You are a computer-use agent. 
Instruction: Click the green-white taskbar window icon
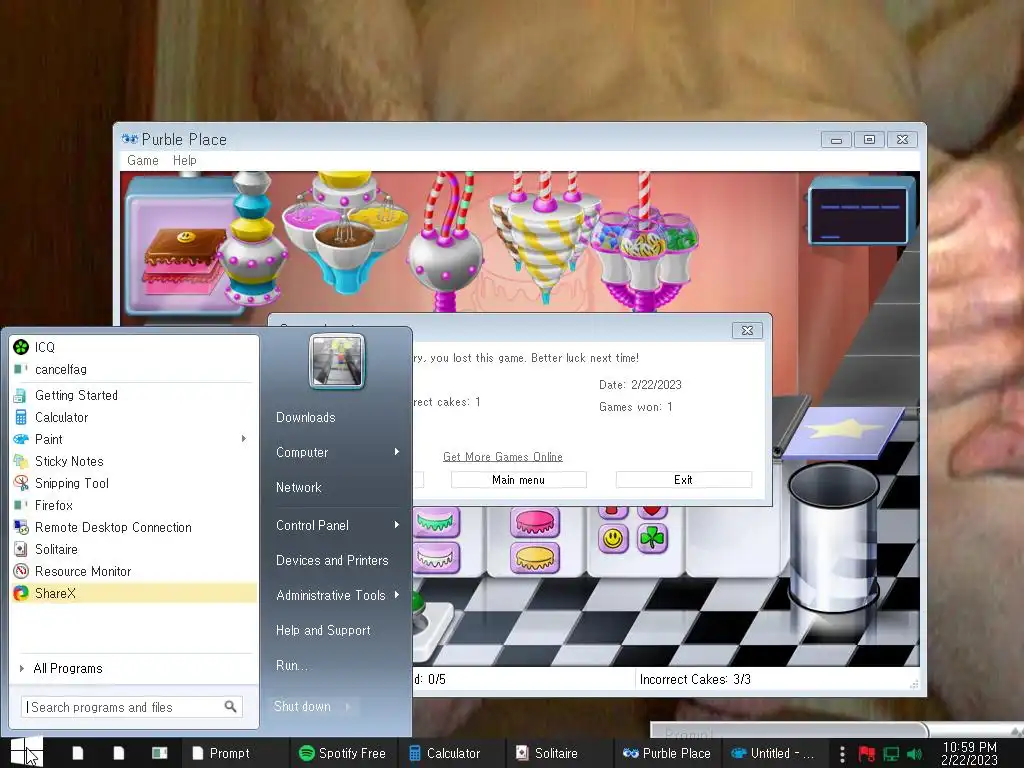click(159, 753)
